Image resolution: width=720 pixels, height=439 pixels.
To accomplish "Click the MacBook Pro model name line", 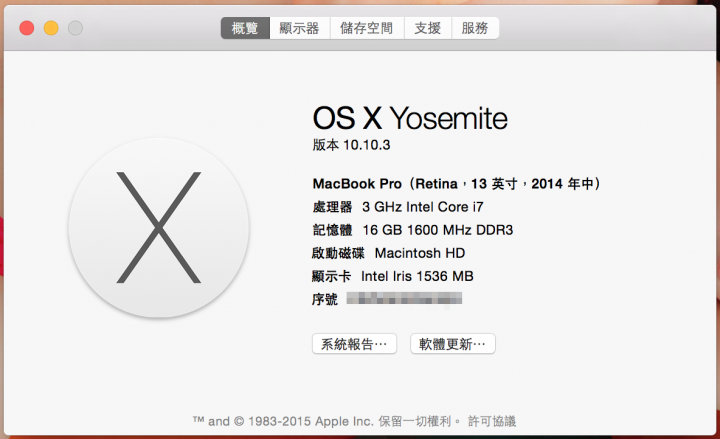I will pos(456,184).
